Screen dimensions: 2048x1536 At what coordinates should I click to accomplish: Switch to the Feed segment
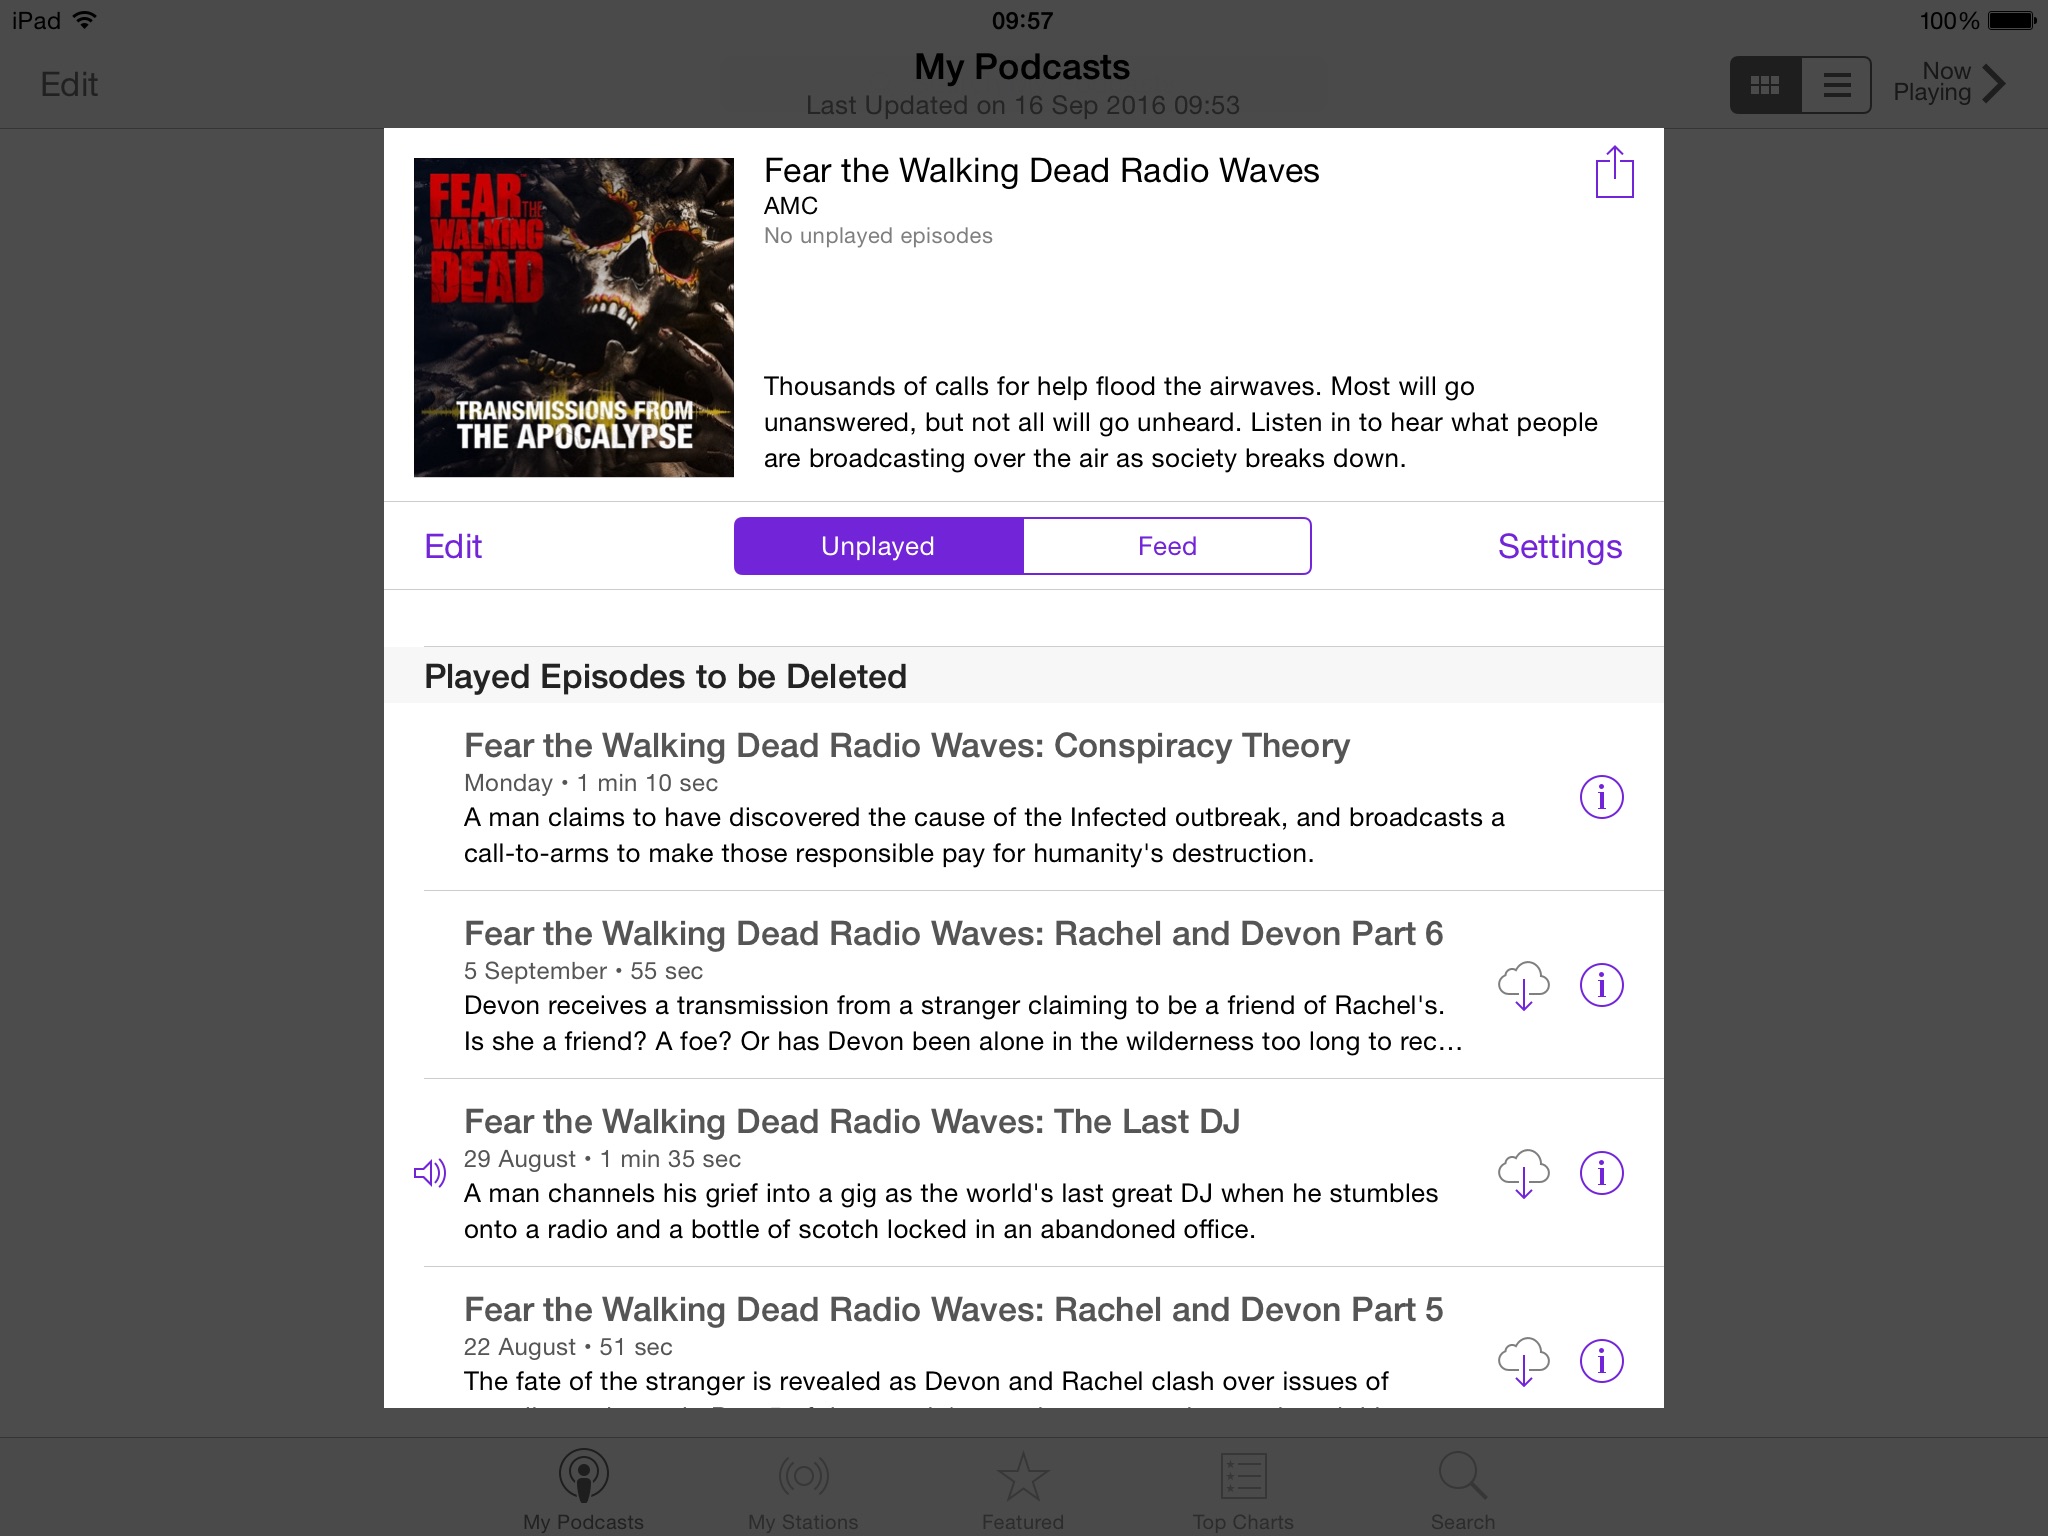pyautogui.click(x=1167, y=546)
